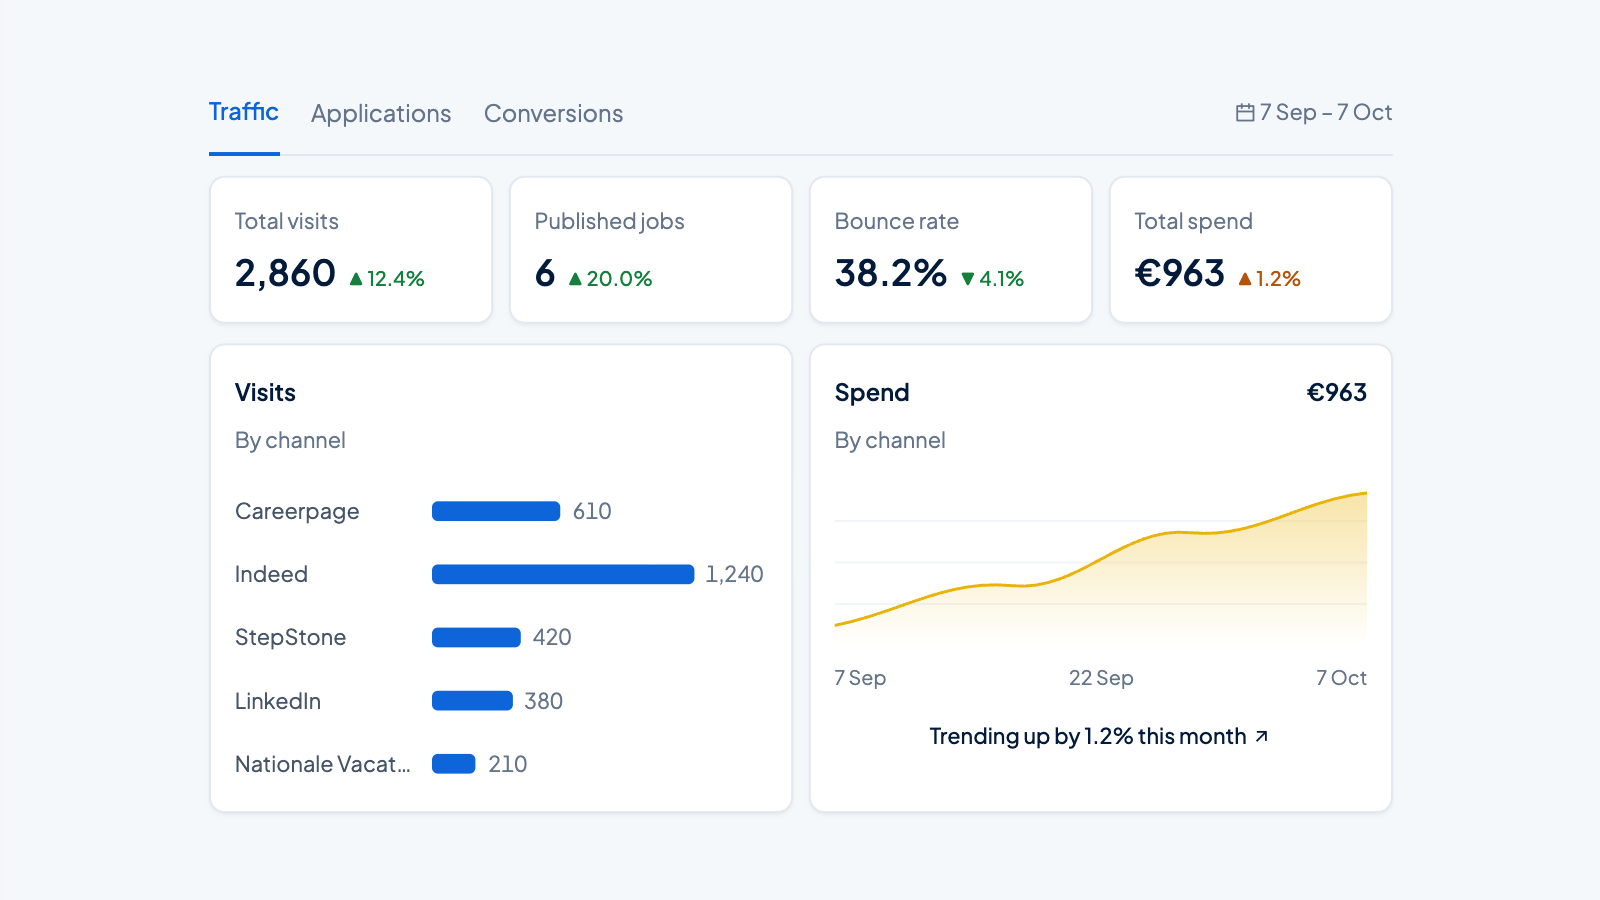The height and width of the screenshot is (900, 1600).
Task: Click the 1,240 visits count
Action: tap(735, 574)
